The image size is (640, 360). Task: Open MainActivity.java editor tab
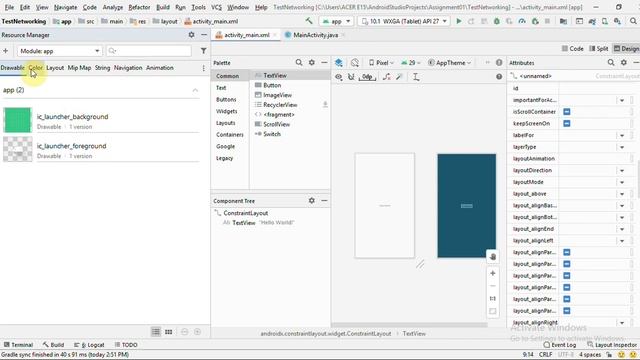(x=315, y=35)
